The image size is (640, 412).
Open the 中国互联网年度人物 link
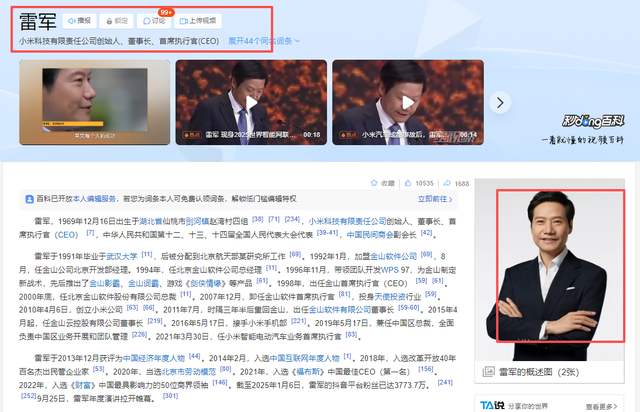tap(304, 359)
